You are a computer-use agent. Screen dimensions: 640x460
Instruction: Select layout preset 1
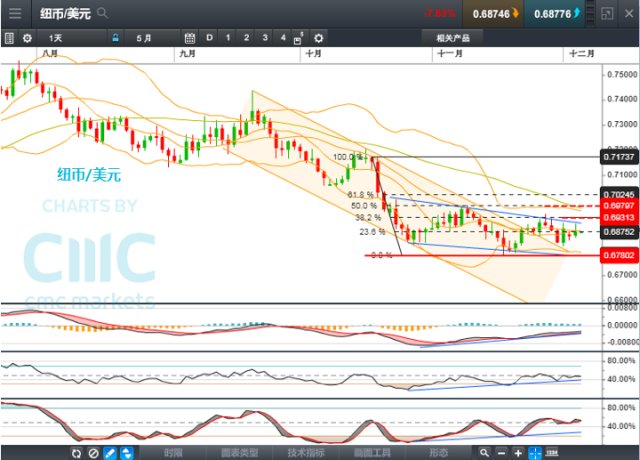(228, 38)
